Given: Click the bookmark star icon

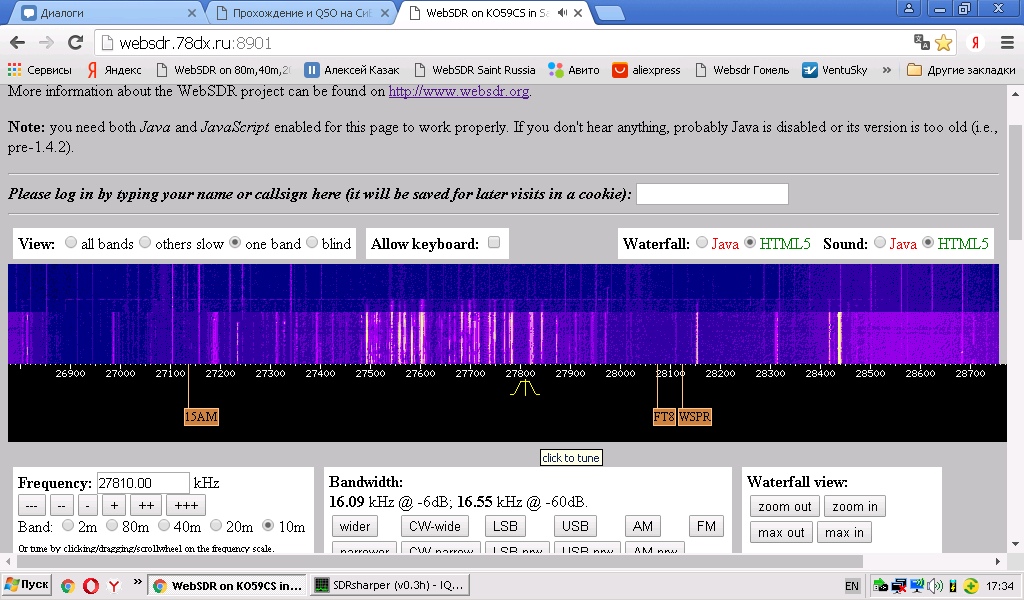Looking at the screenshot, I should 944,43.
